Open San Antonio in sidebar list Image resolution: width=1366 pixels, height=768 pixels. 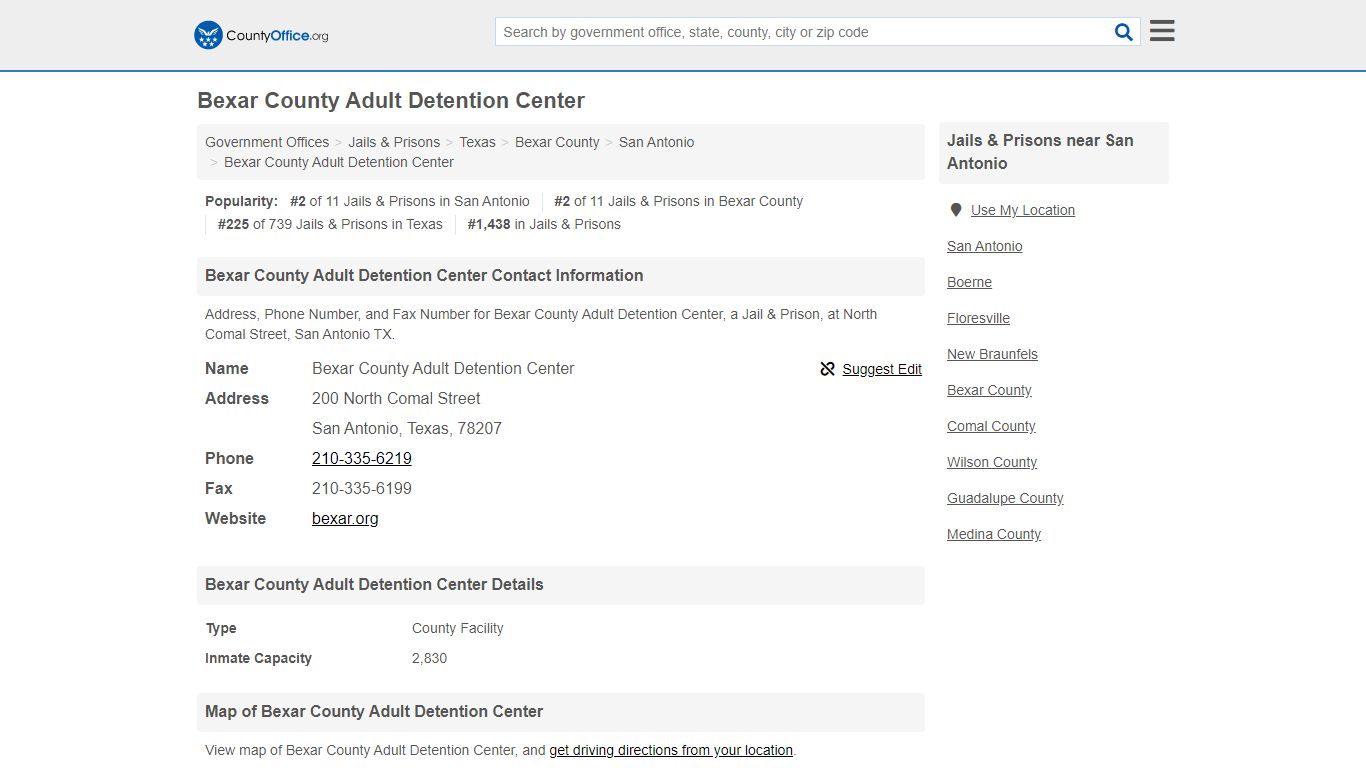[x=985, y=246]
